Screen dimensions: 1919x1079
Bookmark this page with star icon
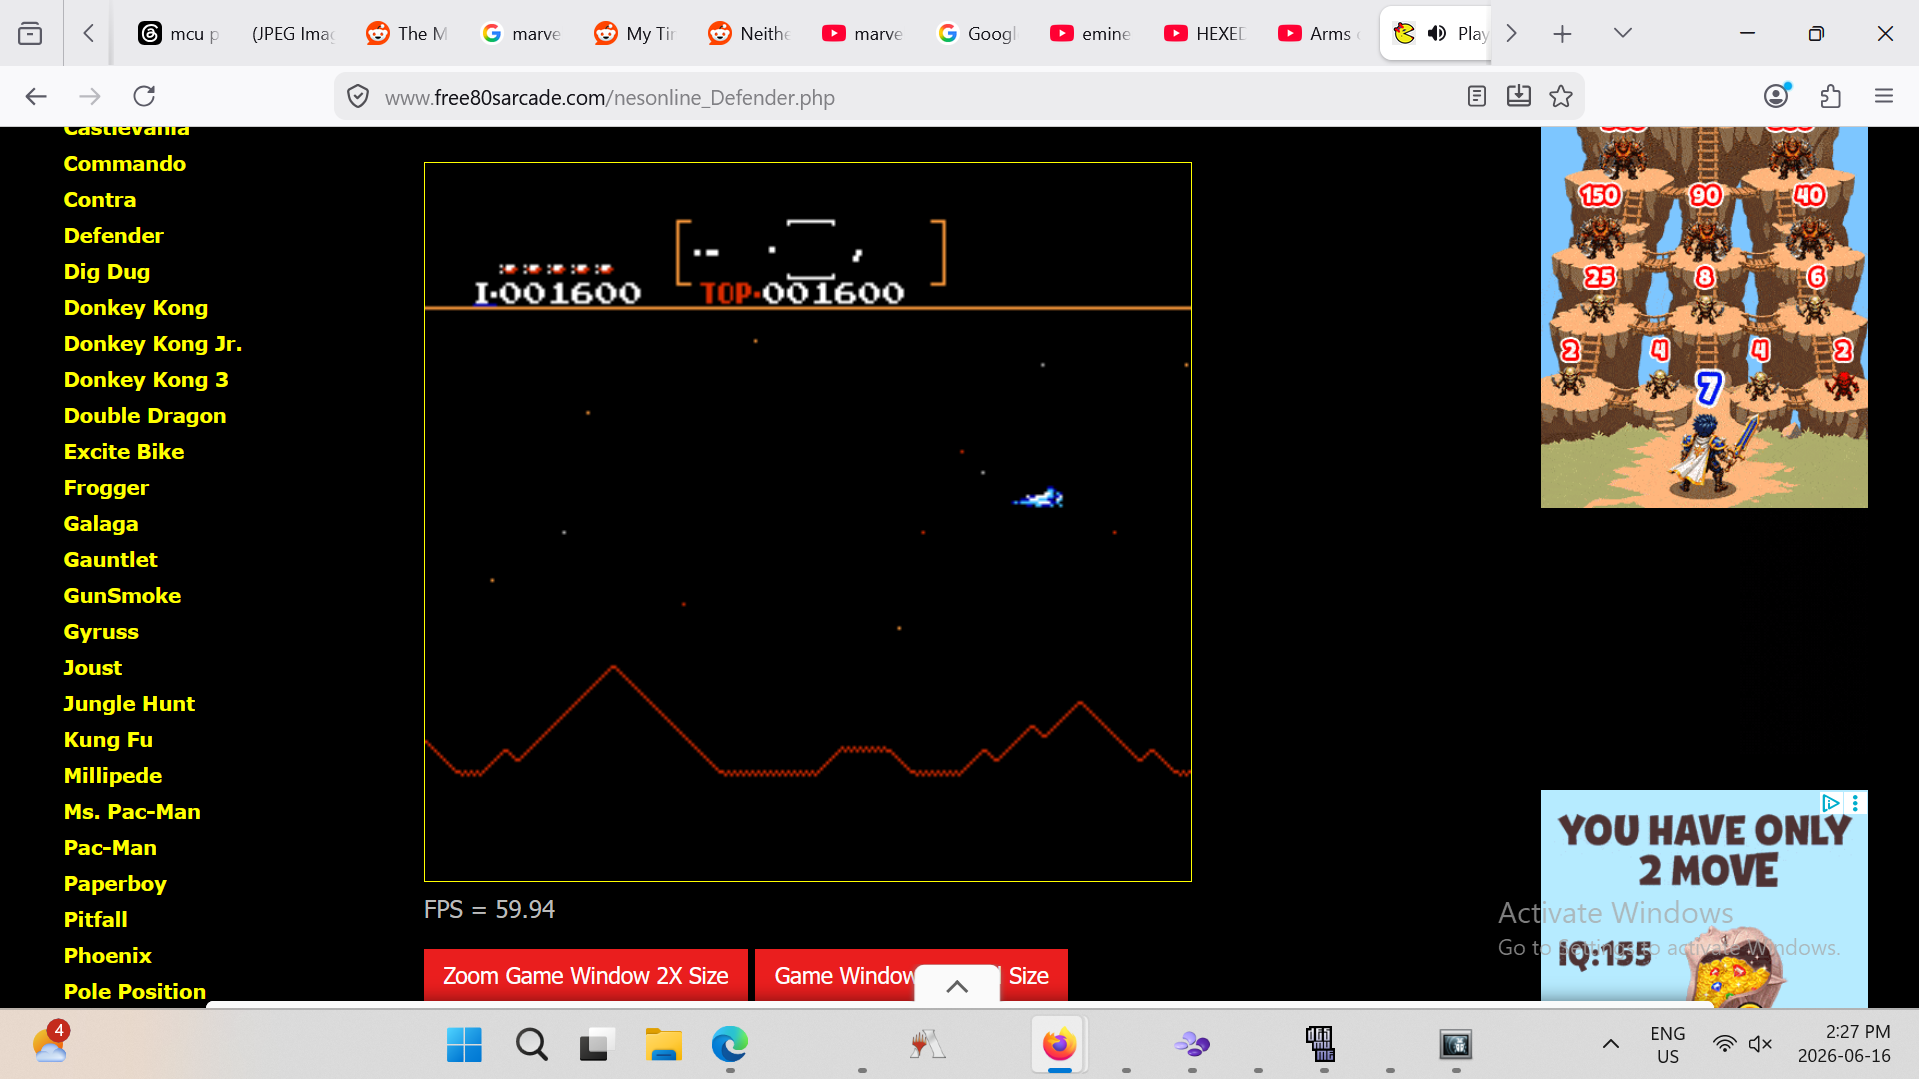[x=1560, y=96]
